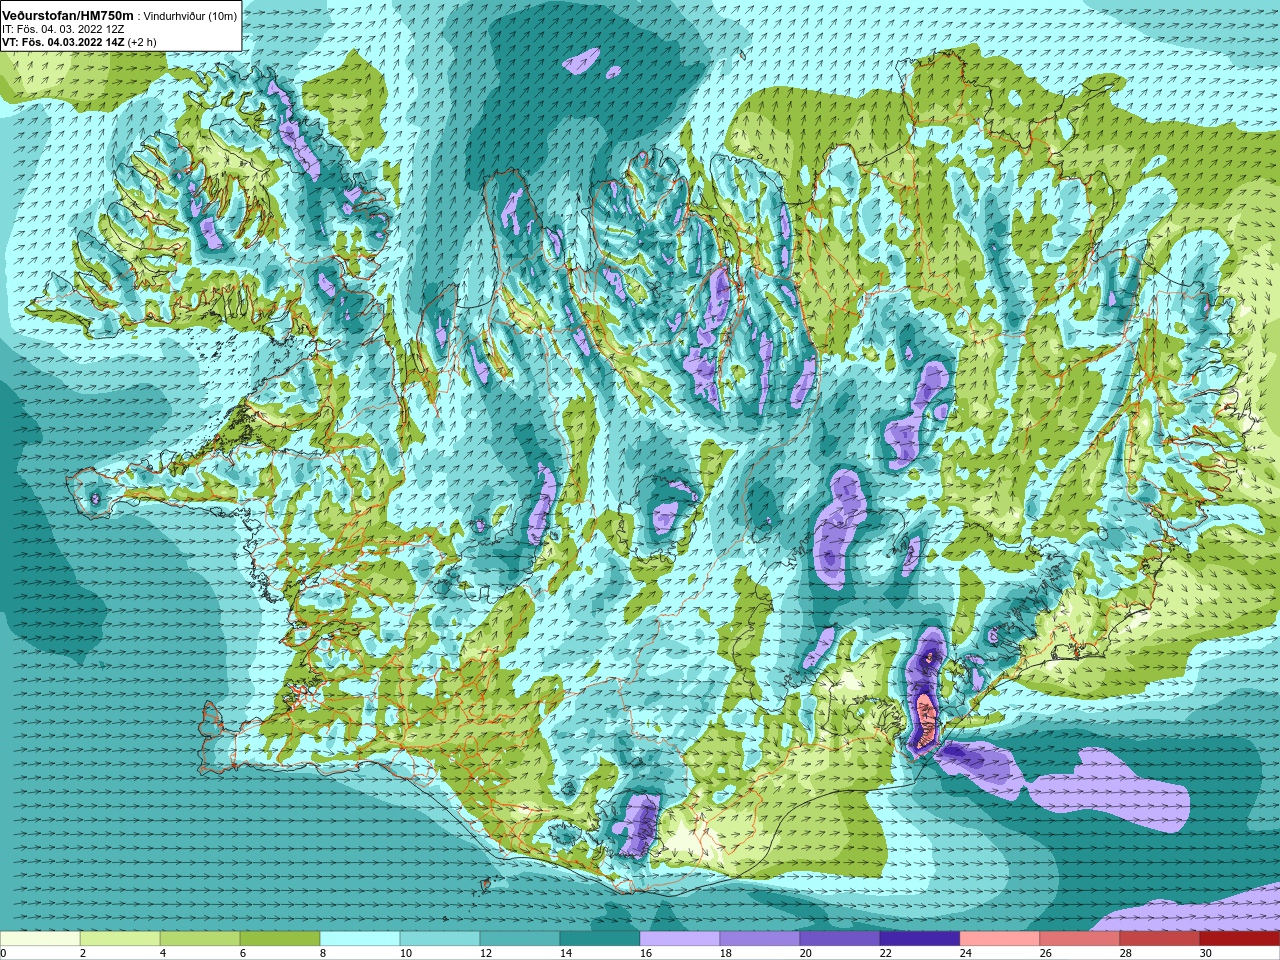The image size is (1280, 960).
Task: Select the bright cyan 8–10 legend swatch
Action: [360, 939]
